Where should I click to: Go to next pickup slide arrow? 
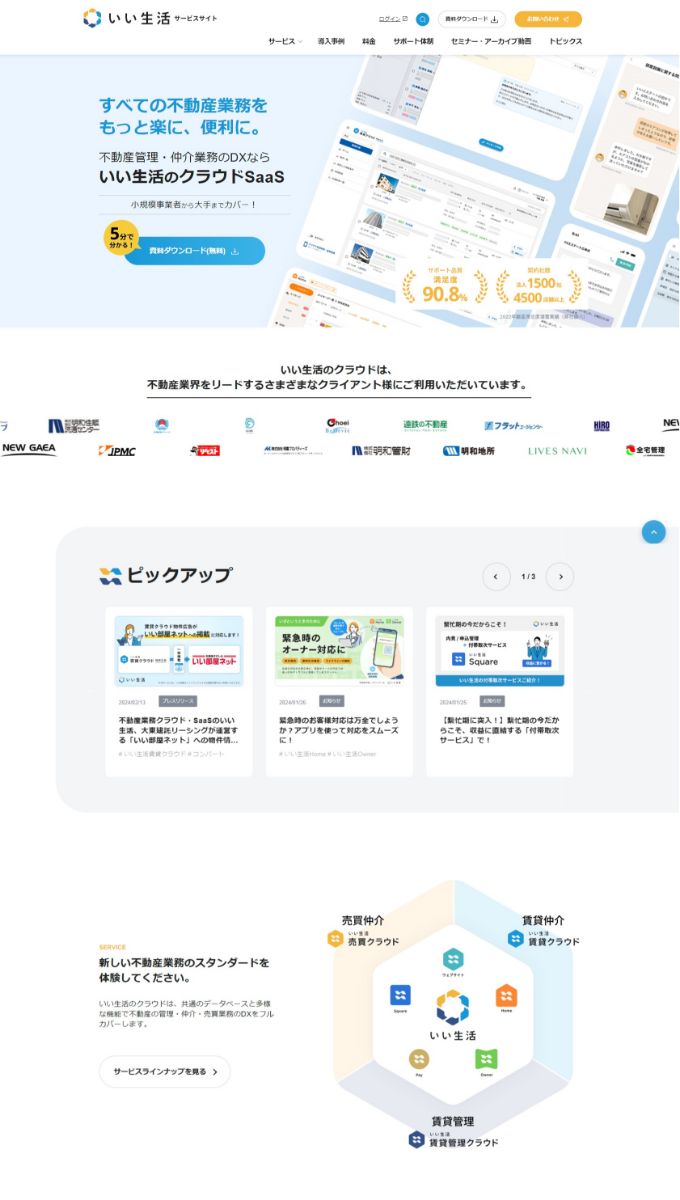560,577
